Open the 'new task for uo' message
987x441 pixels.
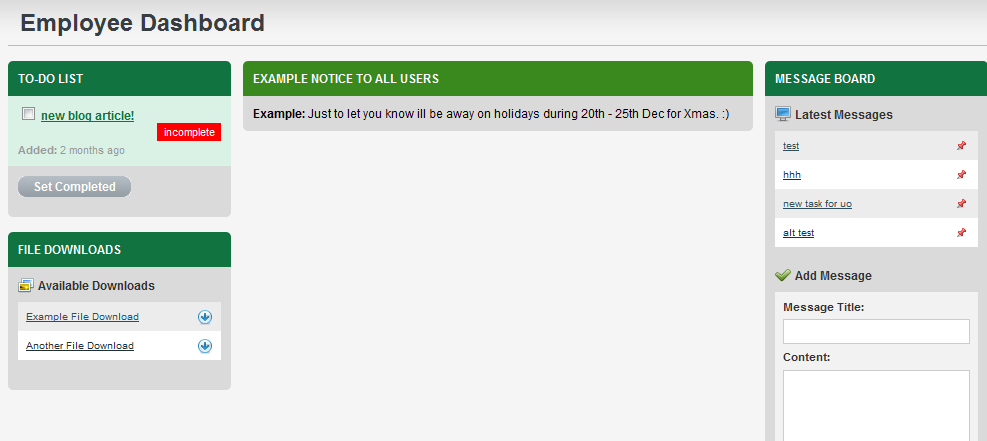(818, 204)
